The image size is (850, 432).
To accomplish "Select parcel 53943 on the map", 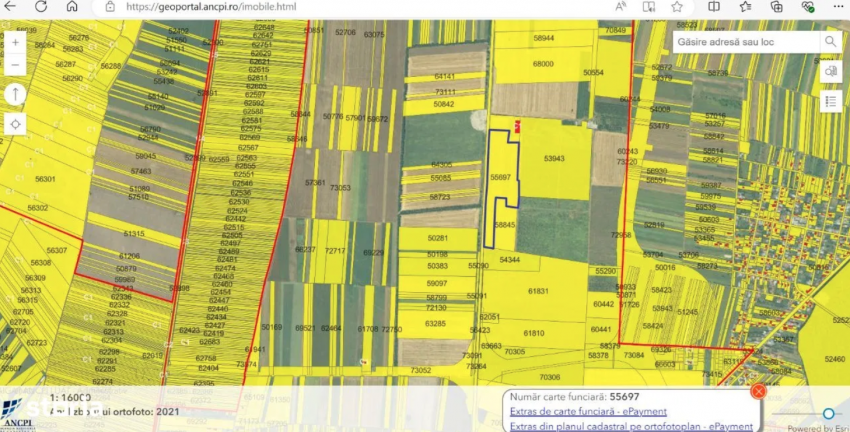I will click(x=554, y=158).
